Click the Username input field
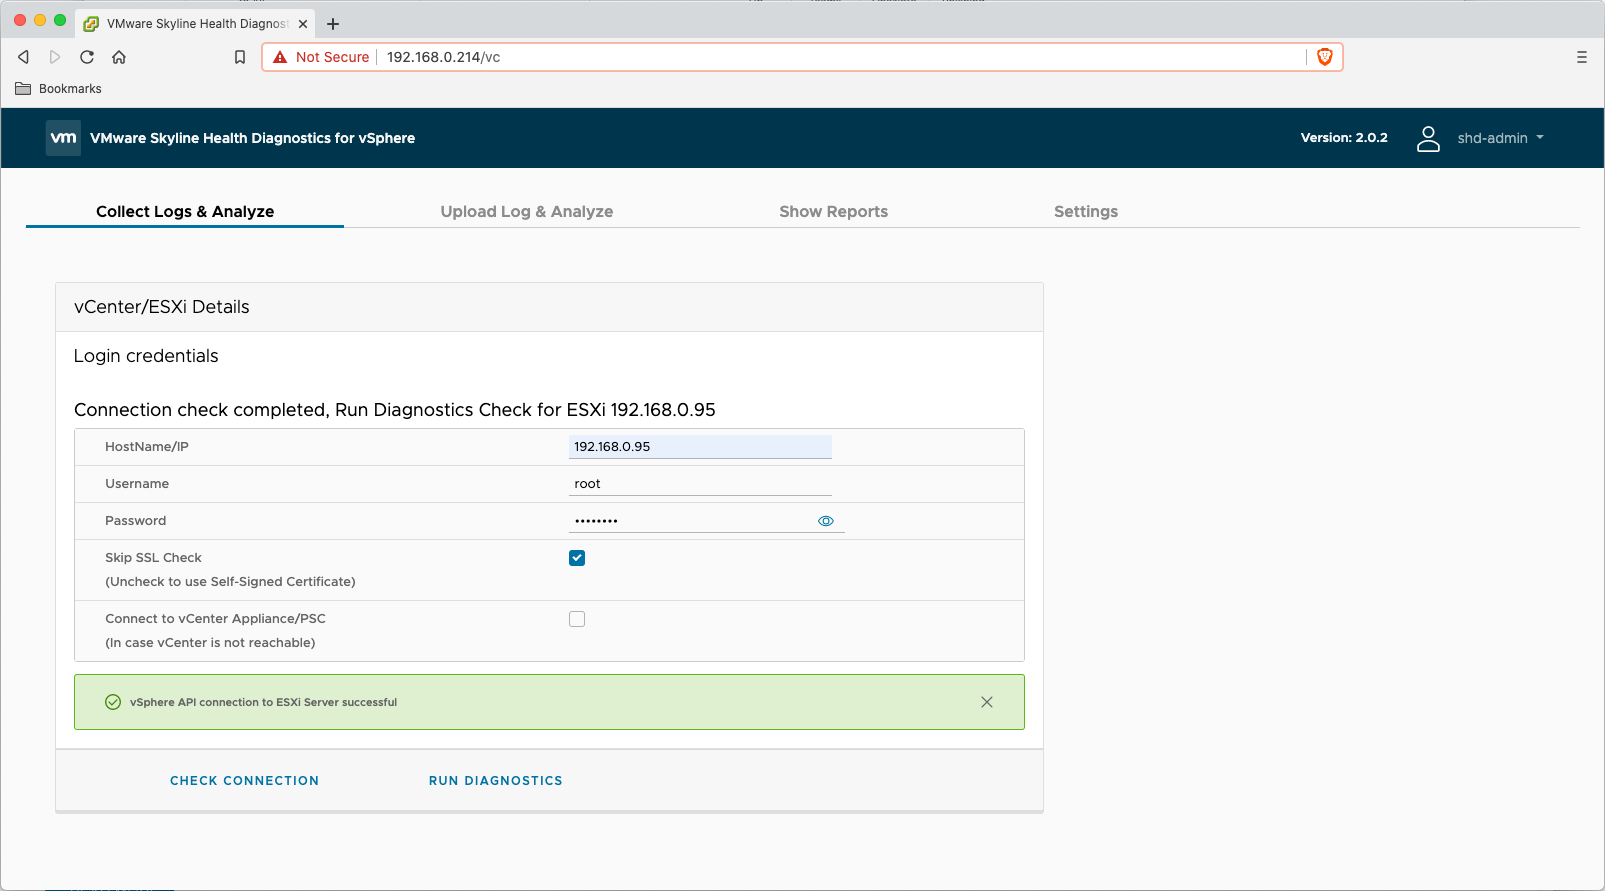This screenshot has height=891, width=1605. [700, 484]
